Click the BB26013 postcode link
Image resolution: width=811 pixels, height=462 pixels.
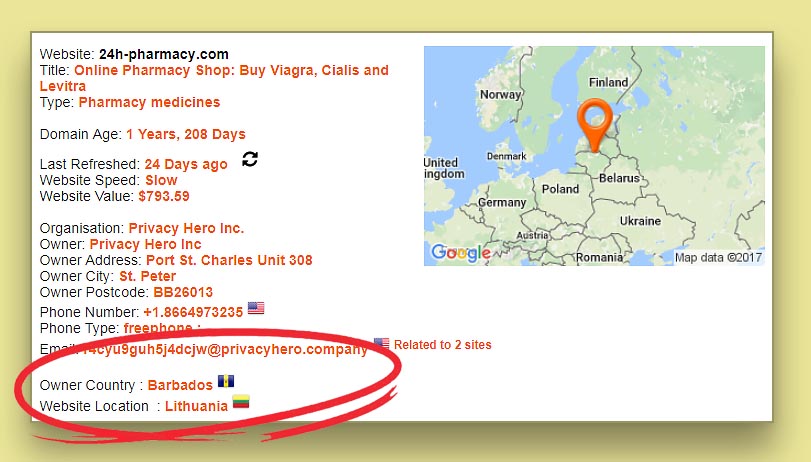pyautogui.click(x=183, y=292)
